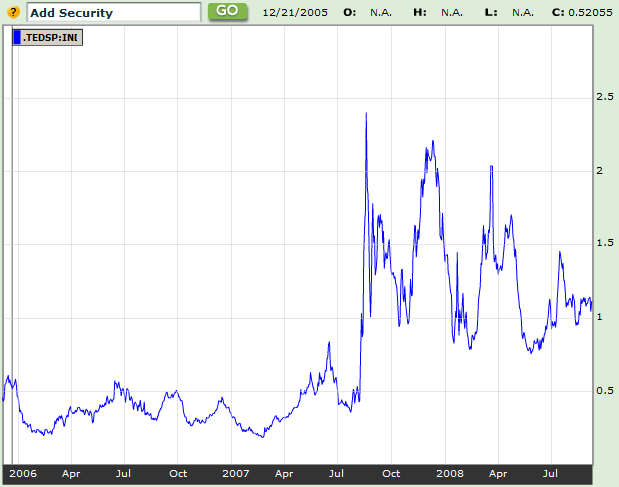Image resolution: width=619 pixels, height=487 pixels.
Task: Click the 2008 label on time axis
Action: point(448,472)
